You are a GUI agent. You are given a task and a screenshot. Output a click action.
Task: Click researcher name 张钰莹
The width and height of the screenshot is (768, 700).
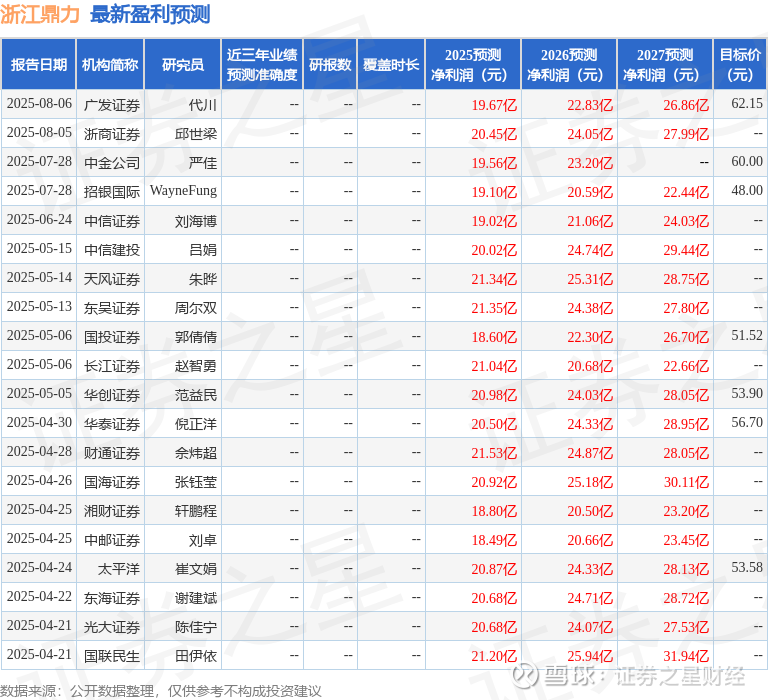pos(196,482)
